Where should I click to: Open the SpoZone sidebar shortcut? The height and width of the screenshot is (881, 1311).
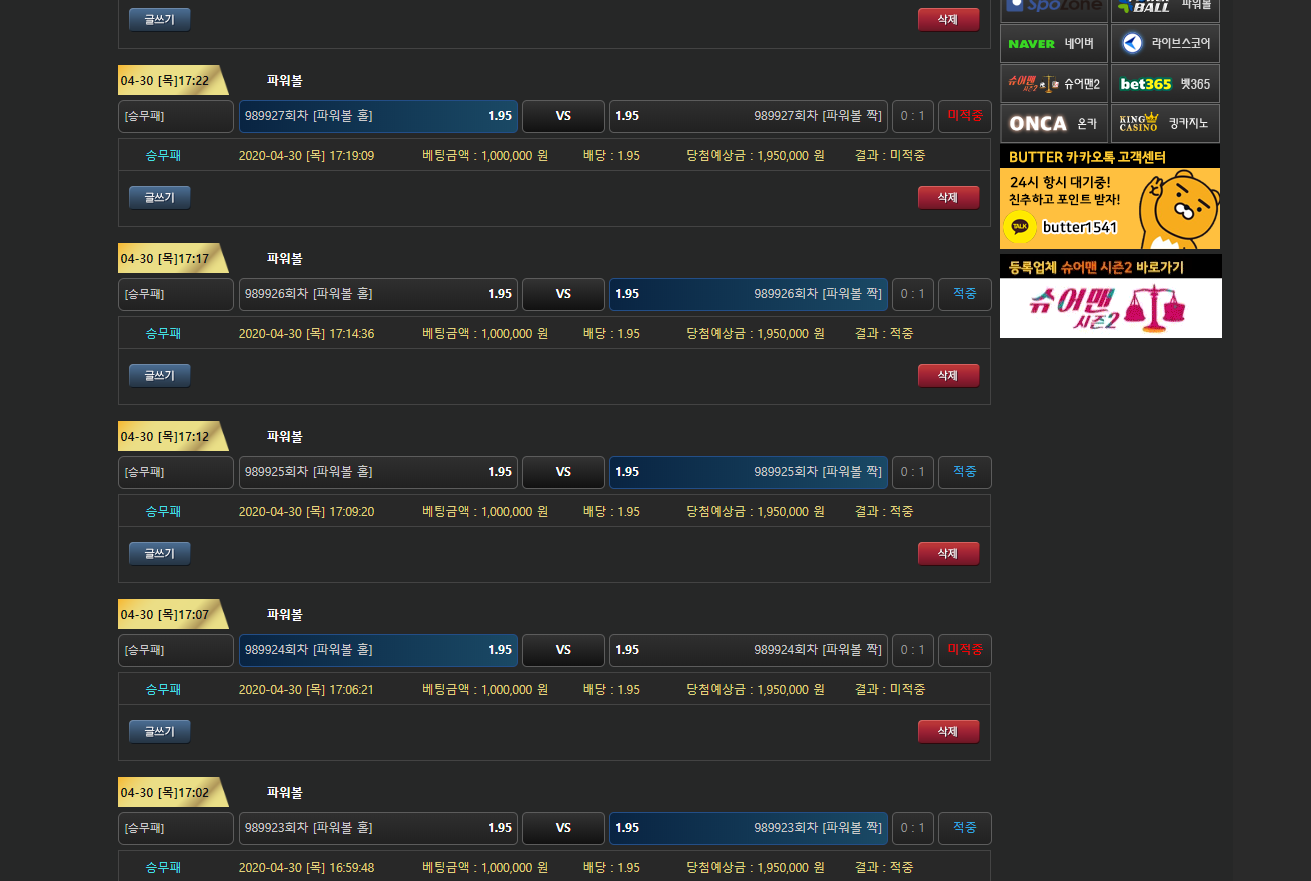point(1053,6)
